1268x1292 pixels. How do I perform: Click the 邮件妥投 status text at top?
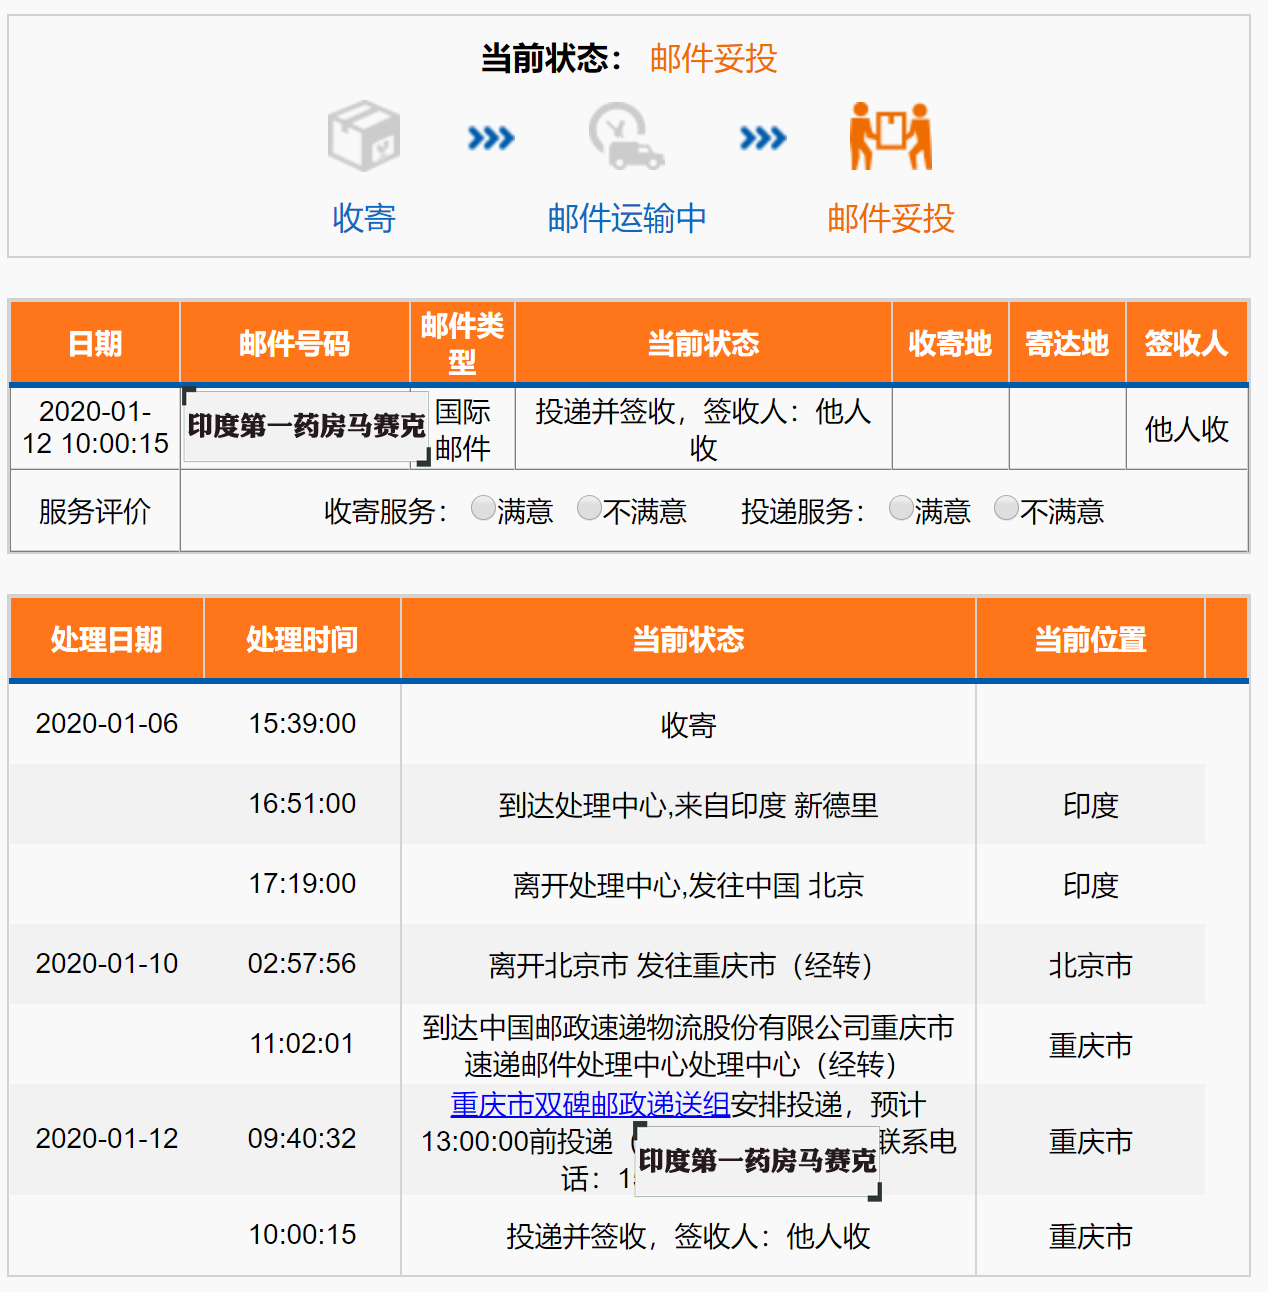pyautogui.click(x=713, y=60)
